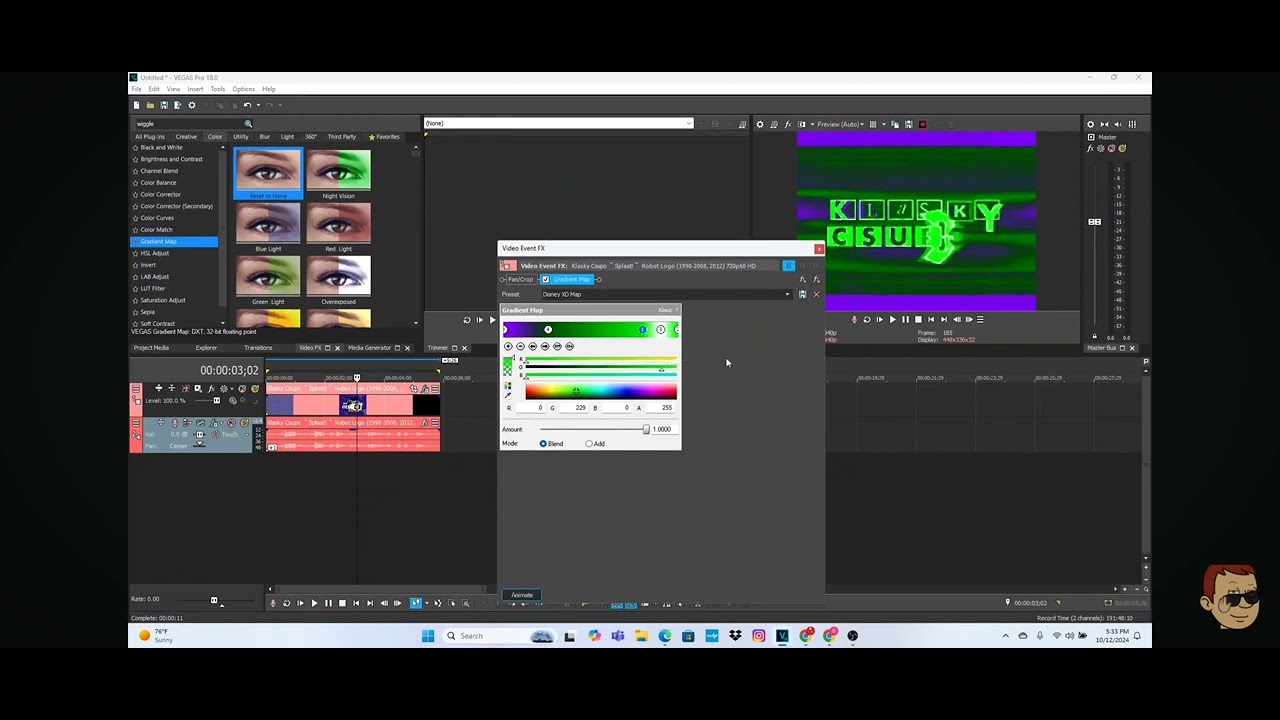Delete the Gradient Map preset
The width and height of the screenshot is (1280, 720).
click(x=816, y=294)
